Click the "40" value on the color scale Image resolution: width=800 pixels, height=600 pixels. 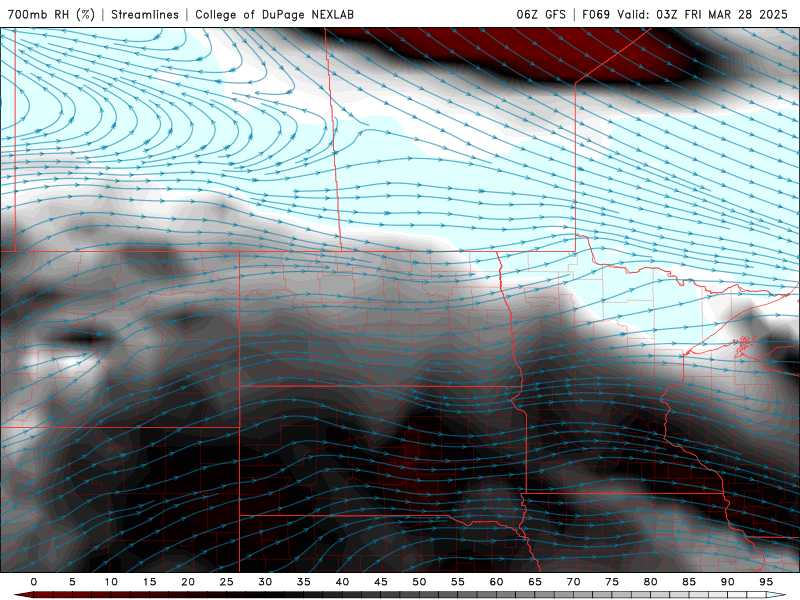pos(342,582)
